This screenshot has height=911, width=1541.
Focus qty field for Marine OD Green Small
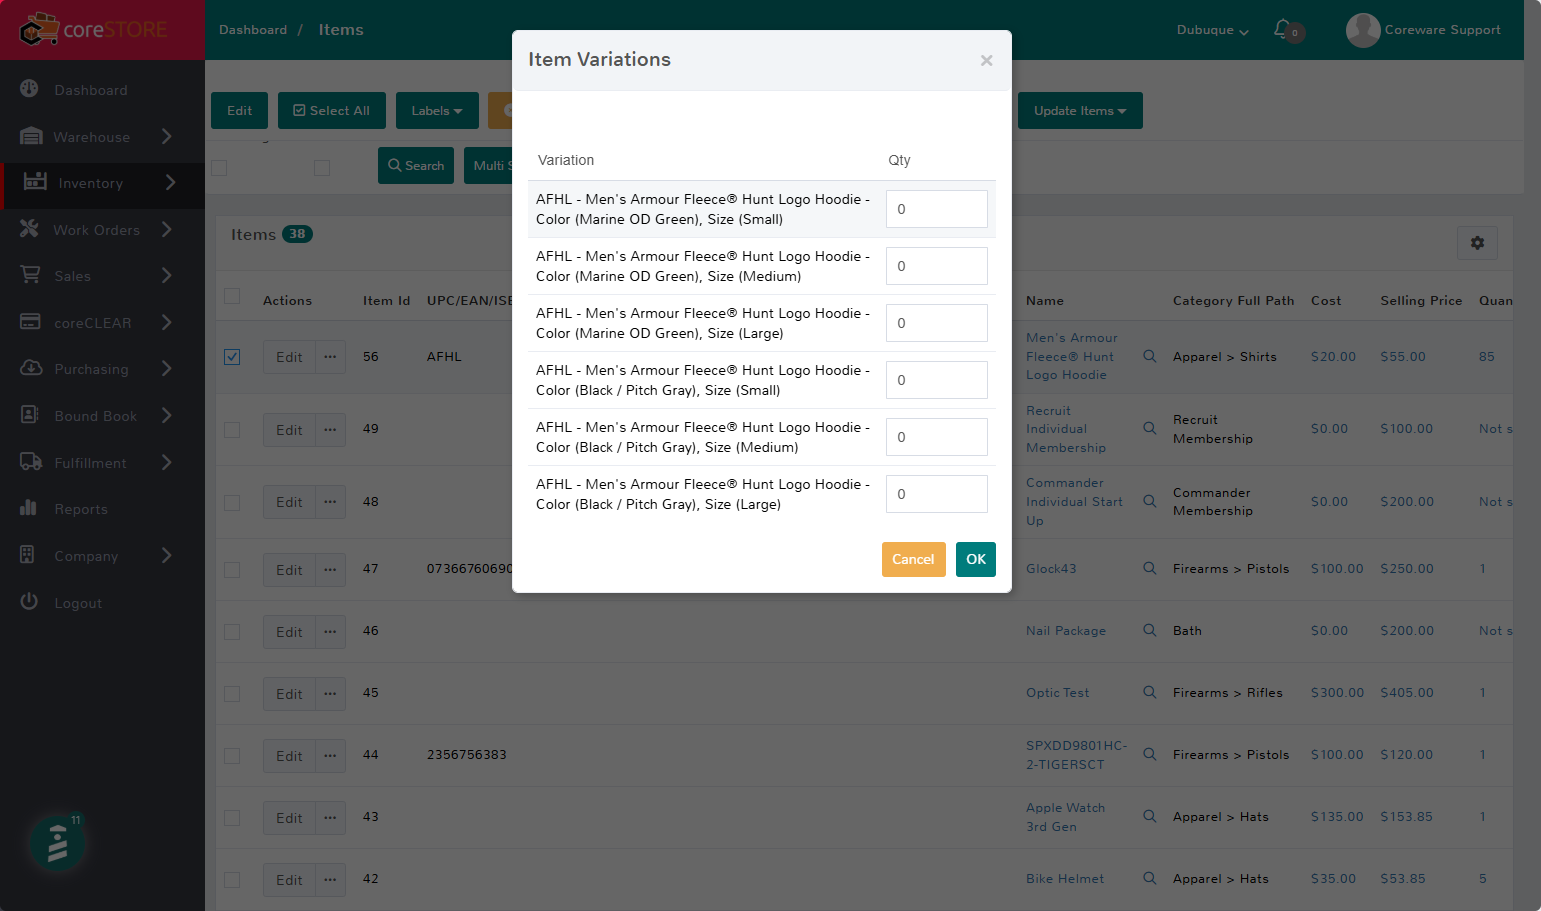pyautogui.click(x=937, y=209)
